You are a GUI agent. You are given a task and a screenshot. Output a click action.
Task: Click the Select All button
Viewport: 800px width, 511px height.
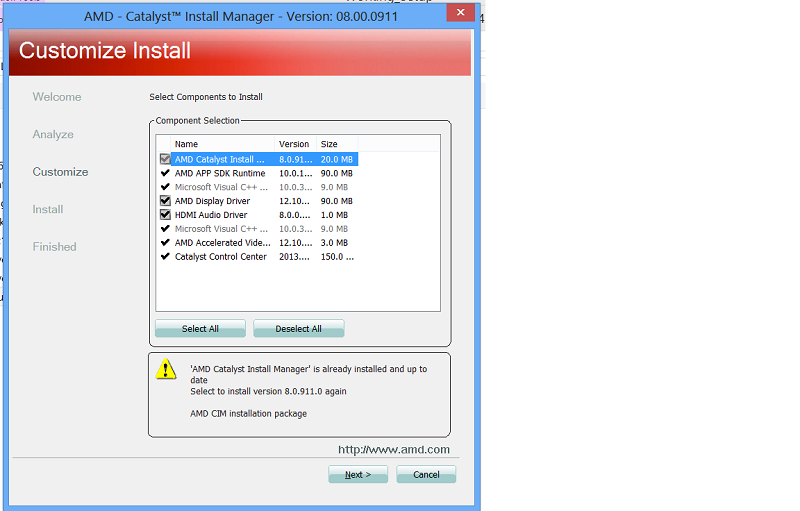[200, 329]
